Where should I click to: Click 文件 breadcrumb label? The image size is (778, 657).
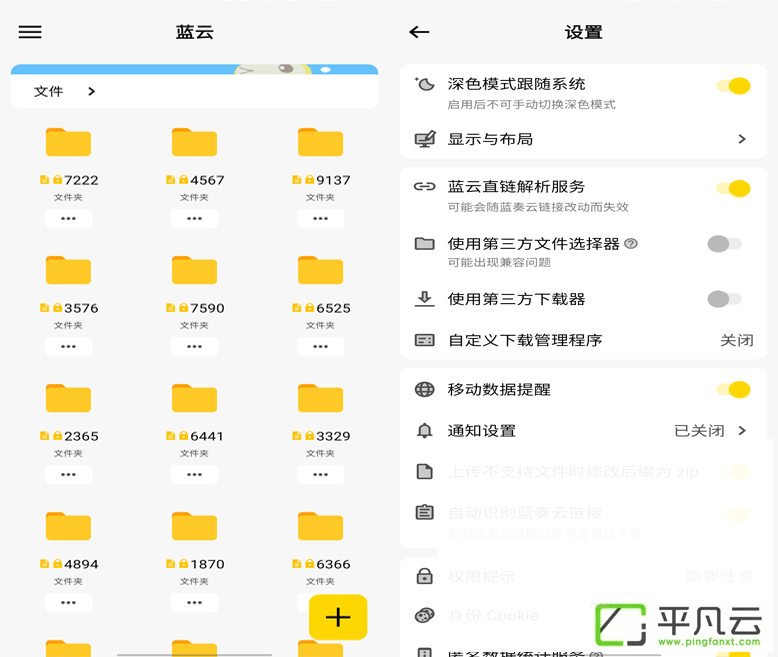pos(49,91)
